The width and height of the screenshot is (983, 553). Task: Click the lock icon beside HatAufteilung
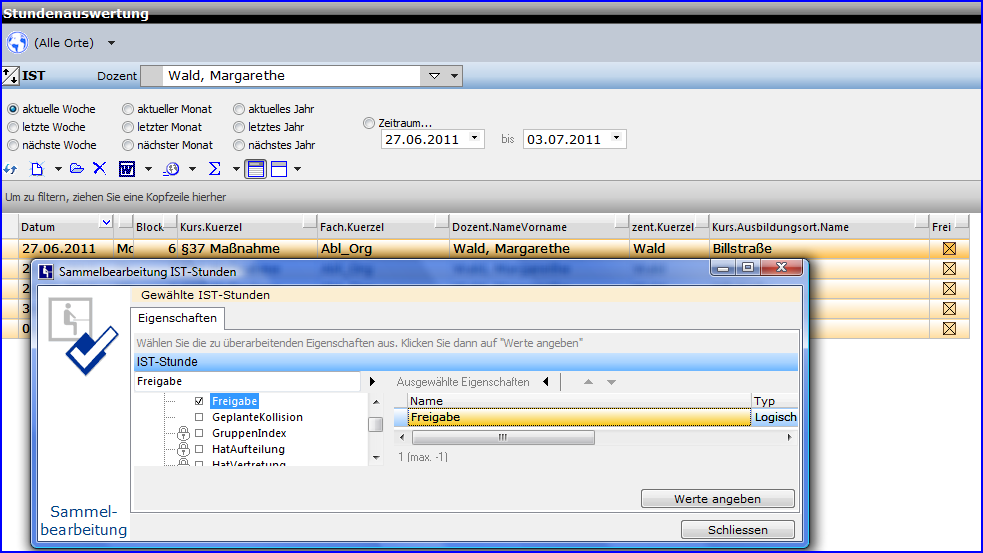pyautogui.click(x=183, y=450)
